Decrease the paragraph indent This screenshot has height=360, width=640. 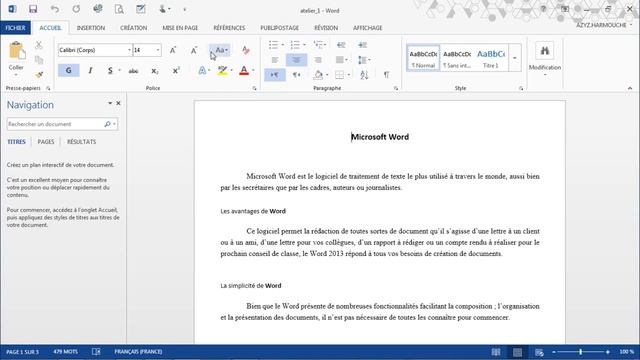pyautogui.click(x=341, y=45)
